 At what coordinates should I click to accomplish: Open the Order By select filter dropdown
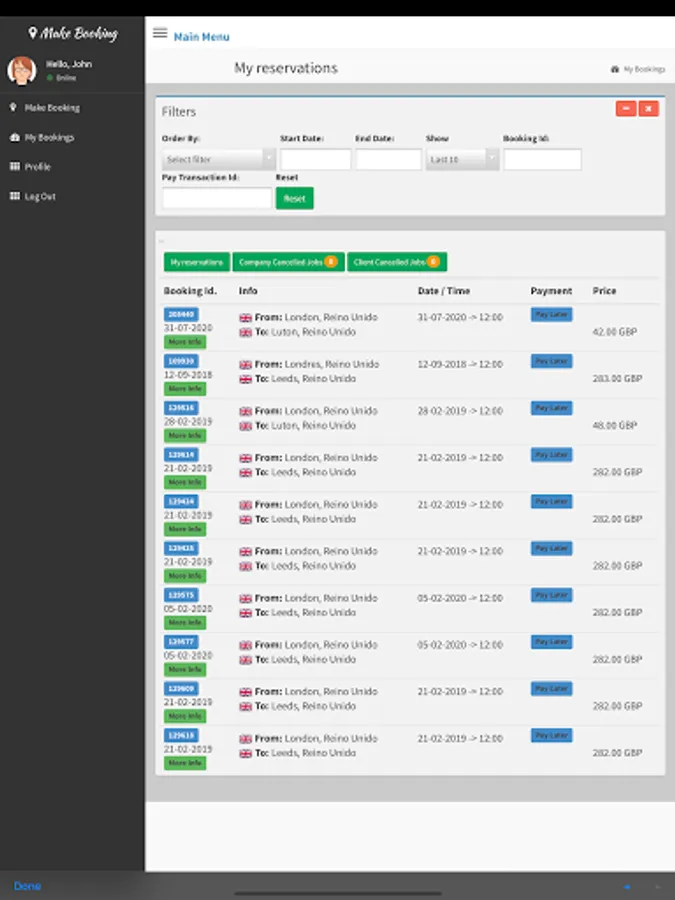point(219,159)
